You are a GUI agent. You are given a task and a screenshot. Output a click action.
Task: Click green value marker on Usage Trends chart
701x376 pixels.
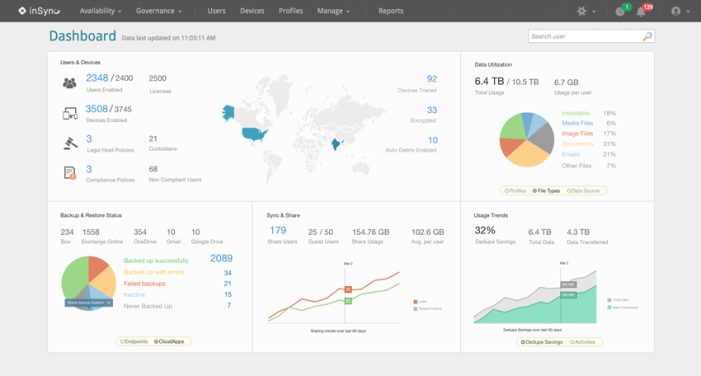tap(568, 295)
